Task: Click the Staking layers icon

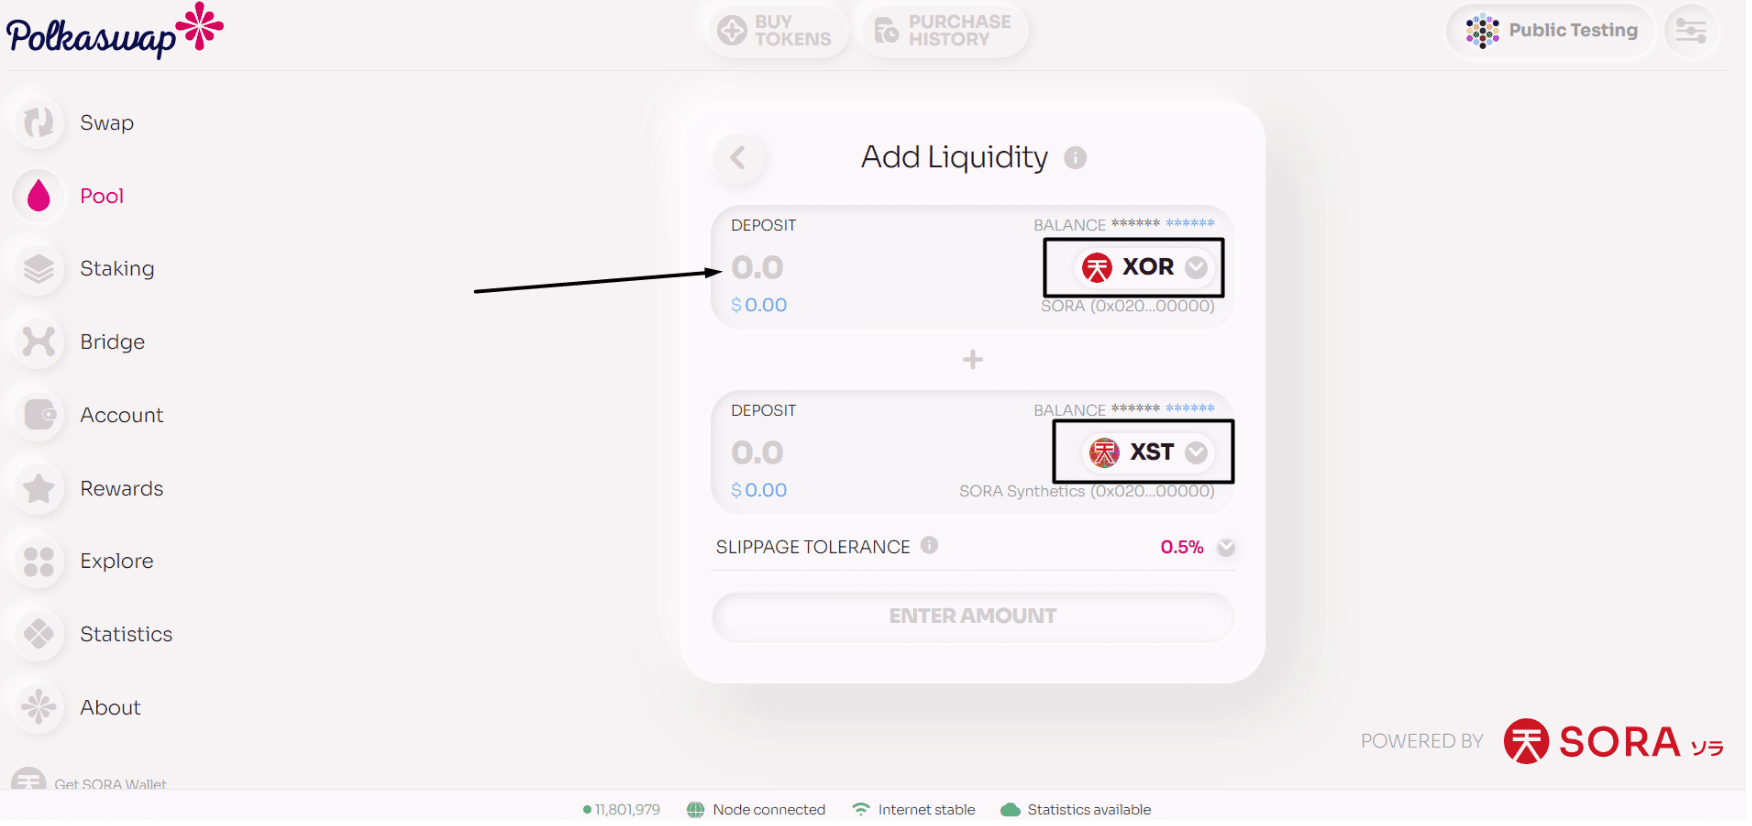Action: (x=39, y=269)
